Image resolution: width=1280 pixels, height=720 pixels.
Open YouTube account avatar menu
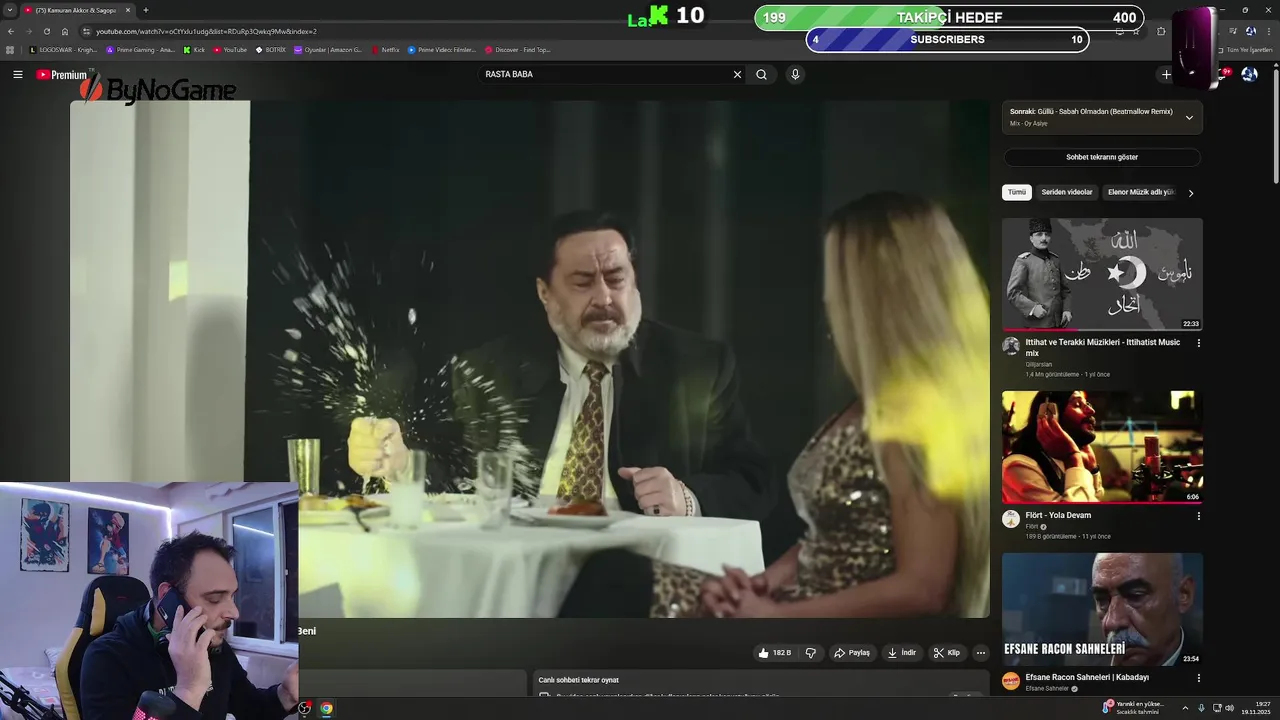point(1249,74)
